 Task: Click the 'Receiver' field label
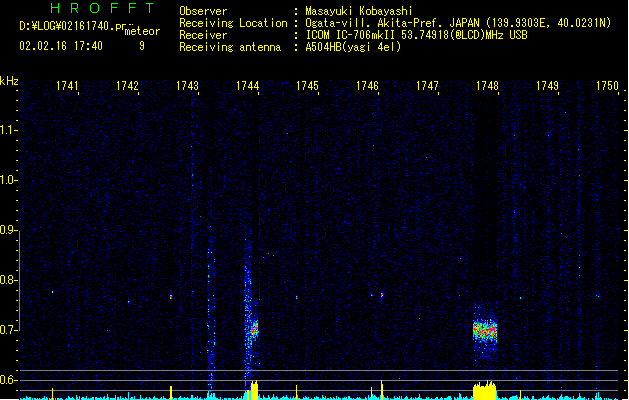click(x=203, y=35)
